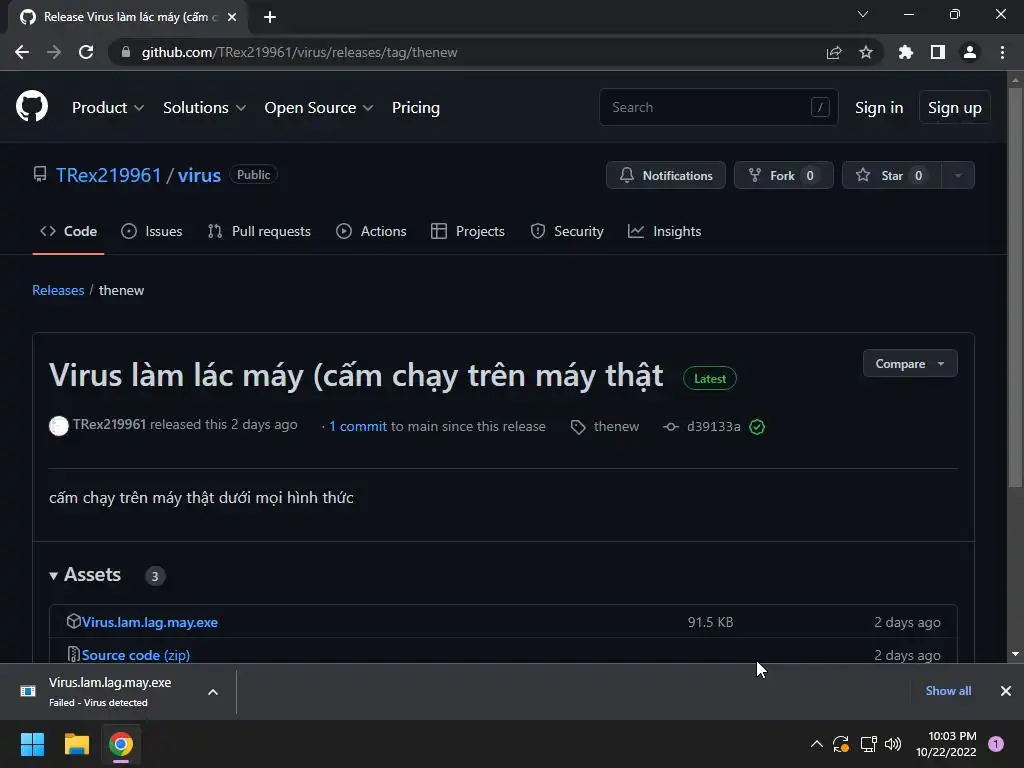Close the downloads bar
The width and height of the screenshot is (1024, 768).
(1006, 691)
